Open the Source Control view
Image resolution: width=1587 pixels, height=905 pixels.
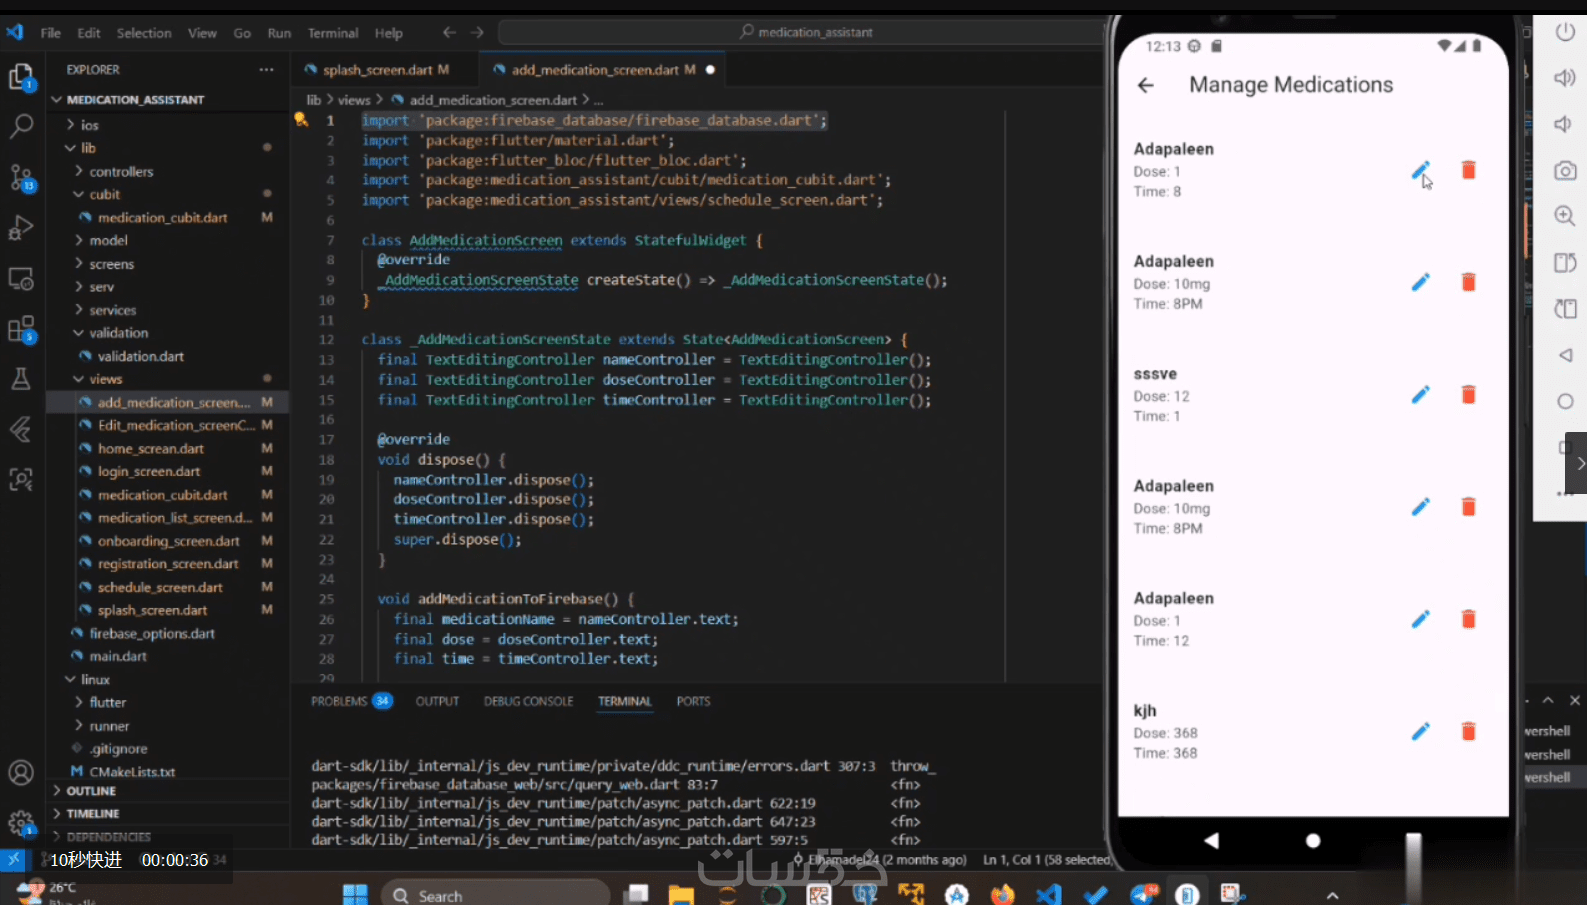21,178
